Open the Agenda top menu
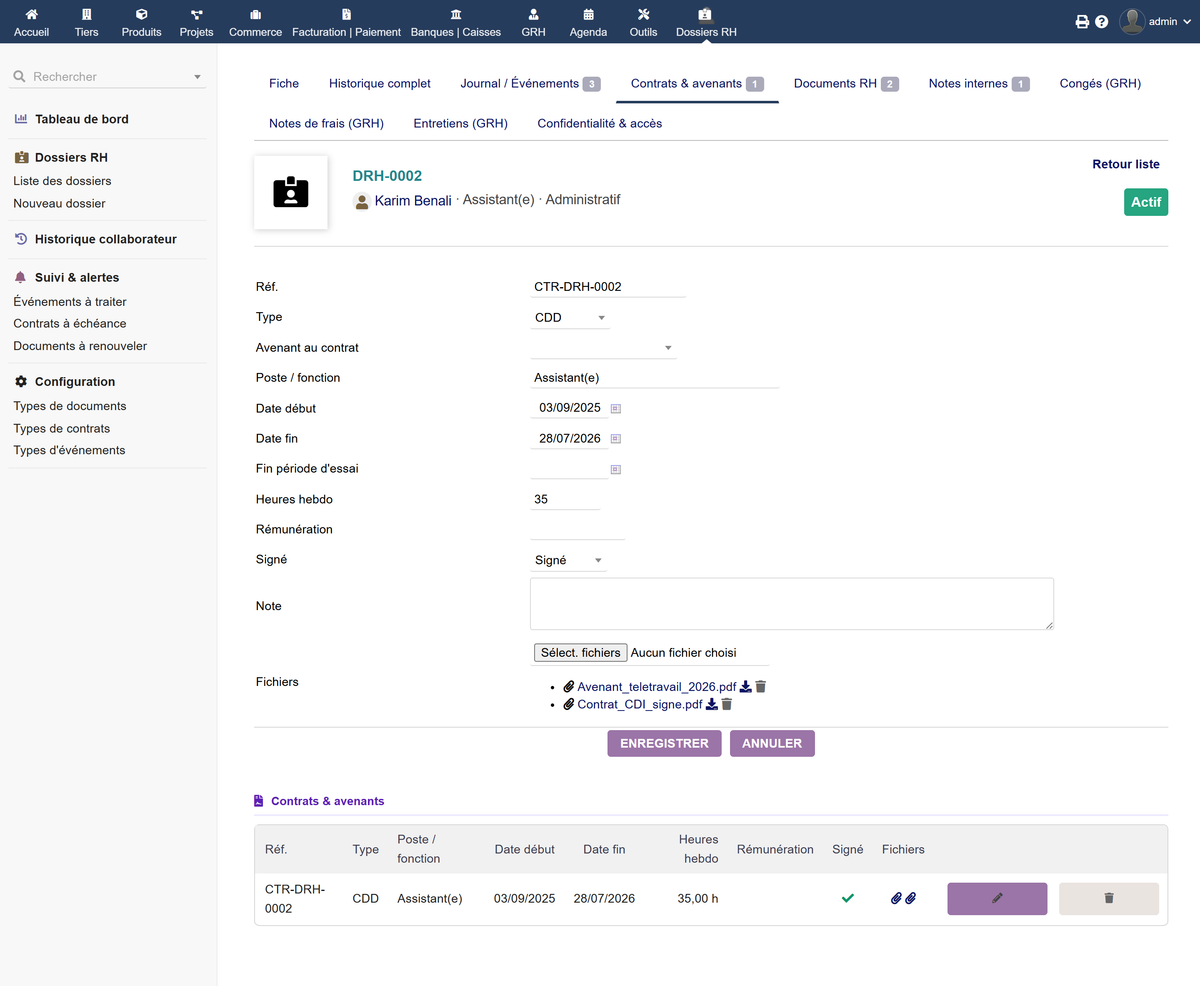Image resolution: width=1200 pixels, height=986 pixels. tap(588, 22)
